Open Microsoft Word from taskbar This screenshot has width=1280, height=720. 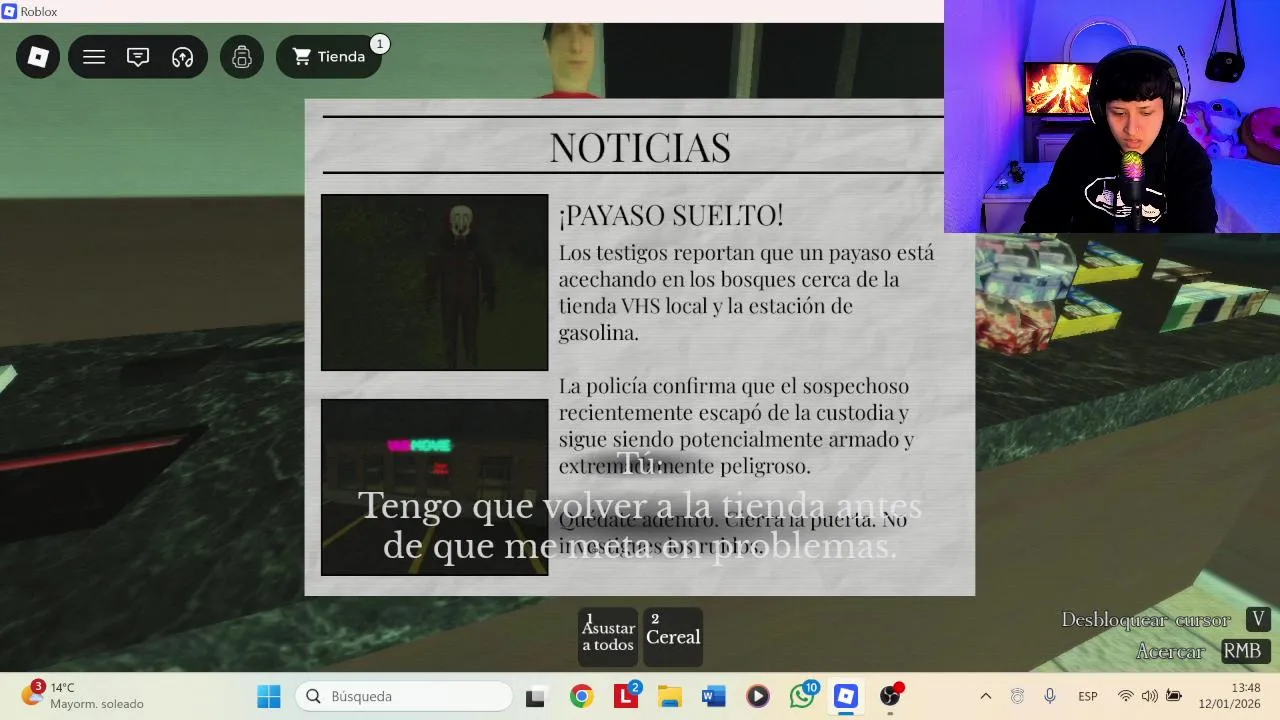714,696
